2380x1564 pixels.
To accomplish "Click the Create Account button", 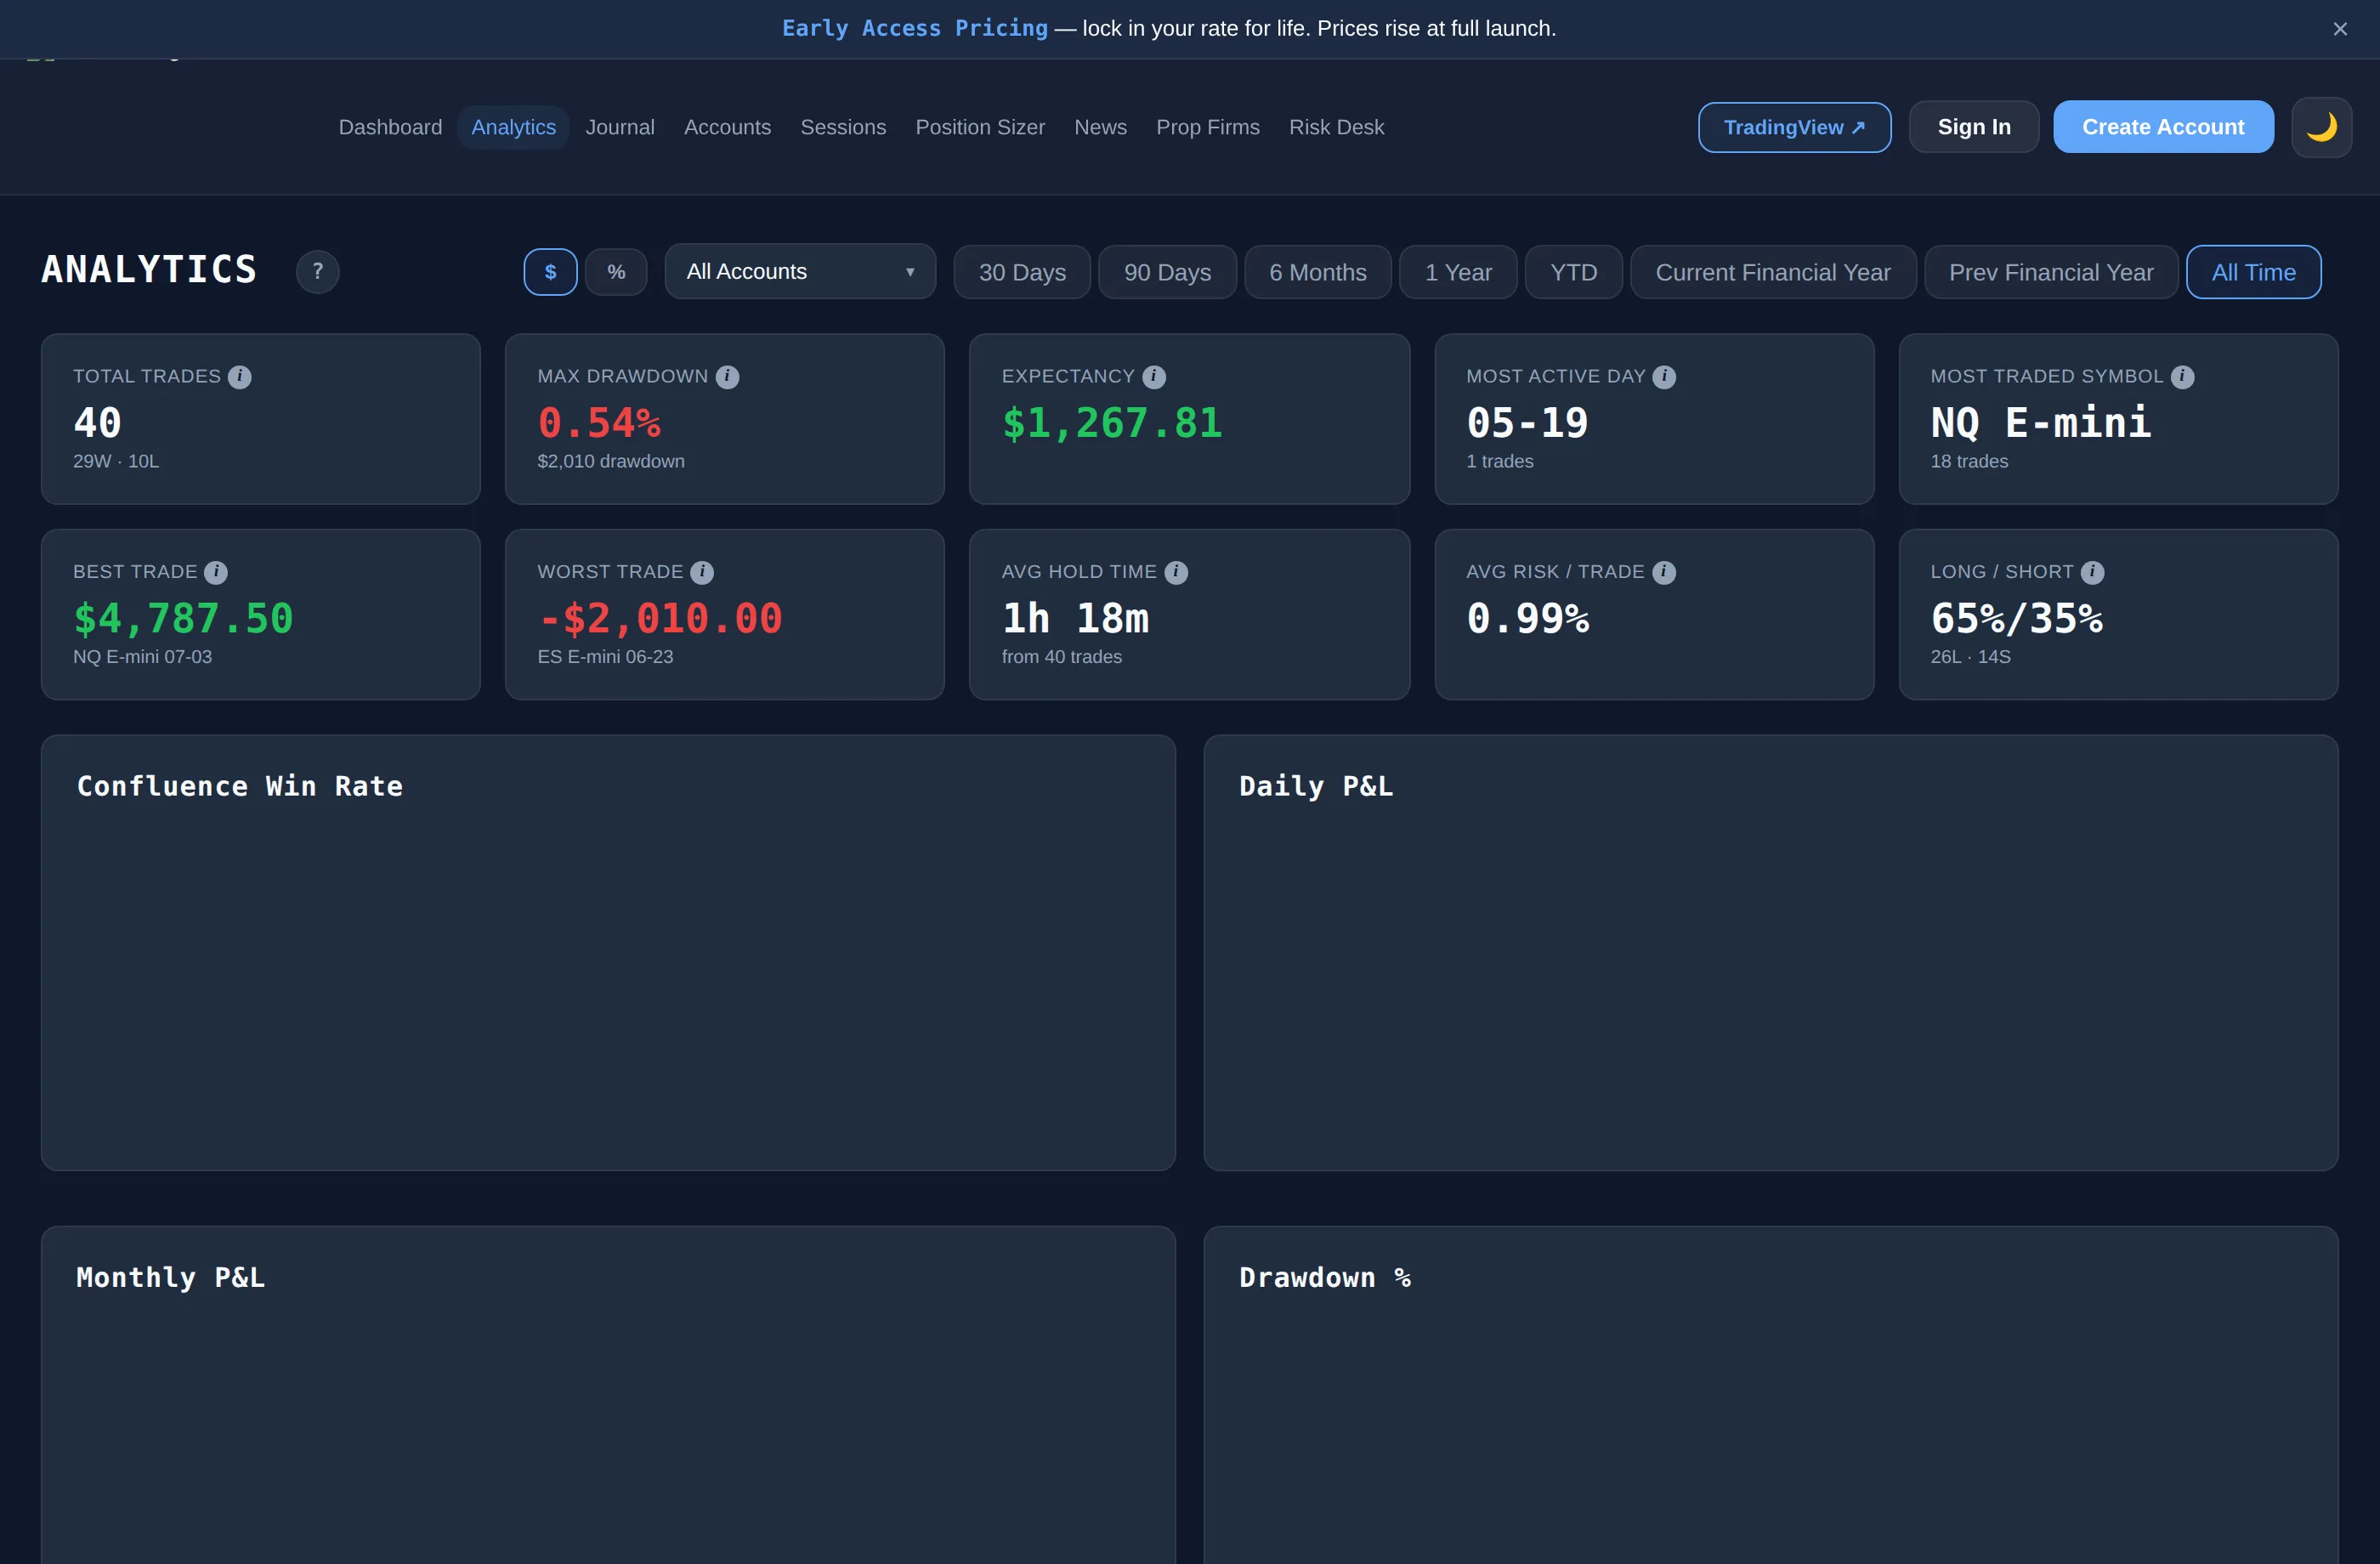I will 2163,127.
